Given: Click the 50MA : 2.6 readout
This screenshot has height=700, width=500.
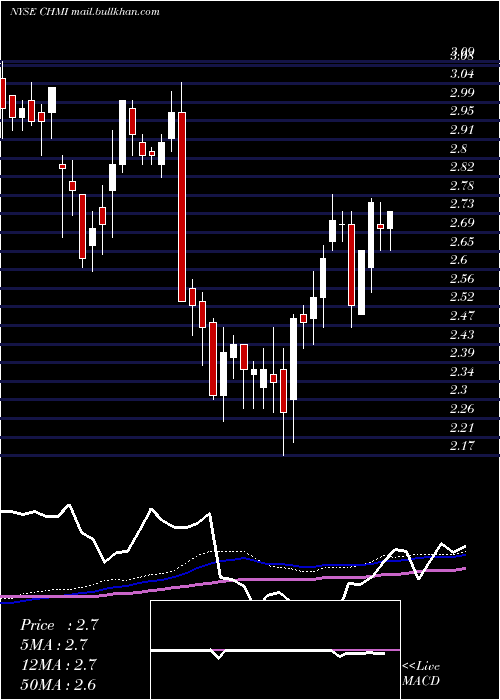Looking at the screenshot, I should (x=58, y=684).
